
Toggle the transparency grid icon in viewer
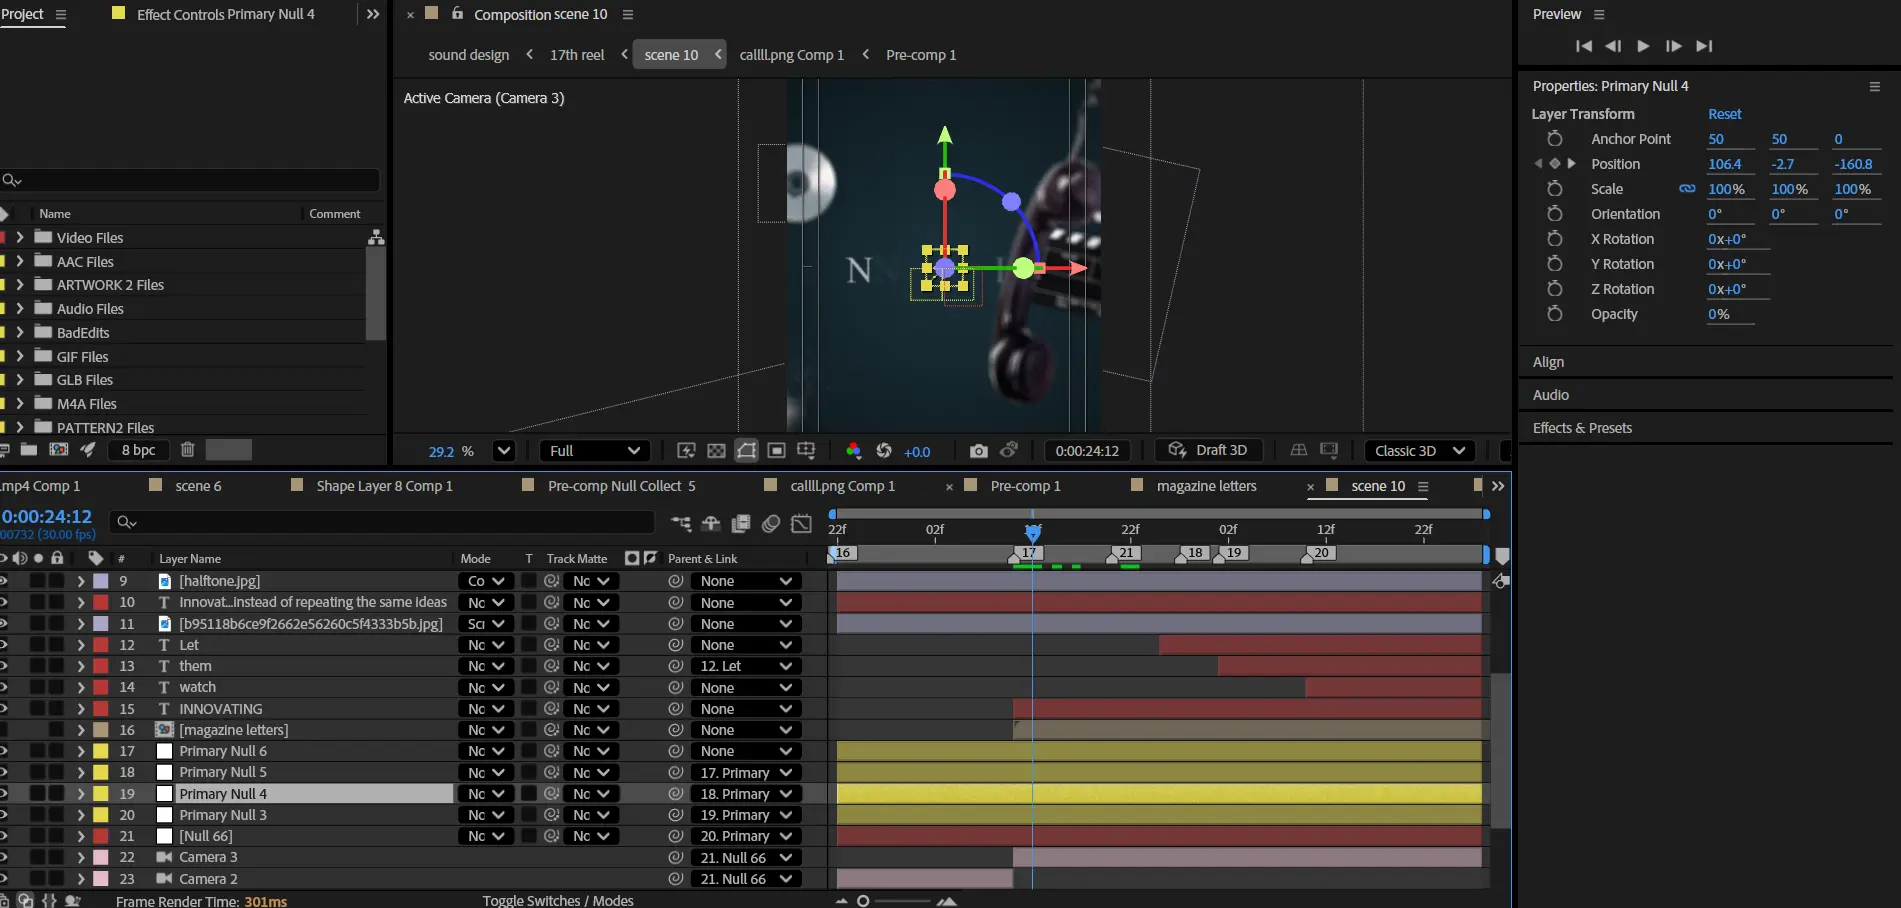click(716, 451)
